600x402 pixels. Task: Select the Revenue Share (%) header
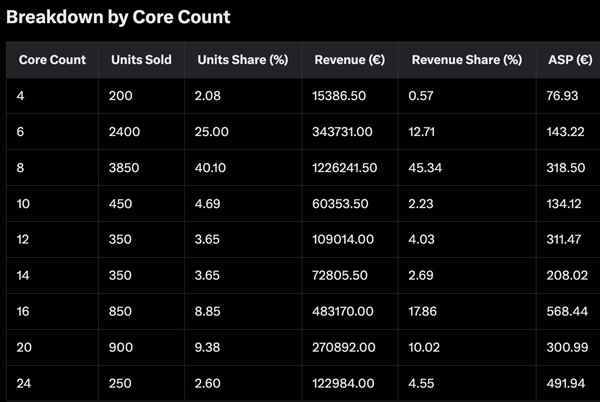(x=466, y=60)
